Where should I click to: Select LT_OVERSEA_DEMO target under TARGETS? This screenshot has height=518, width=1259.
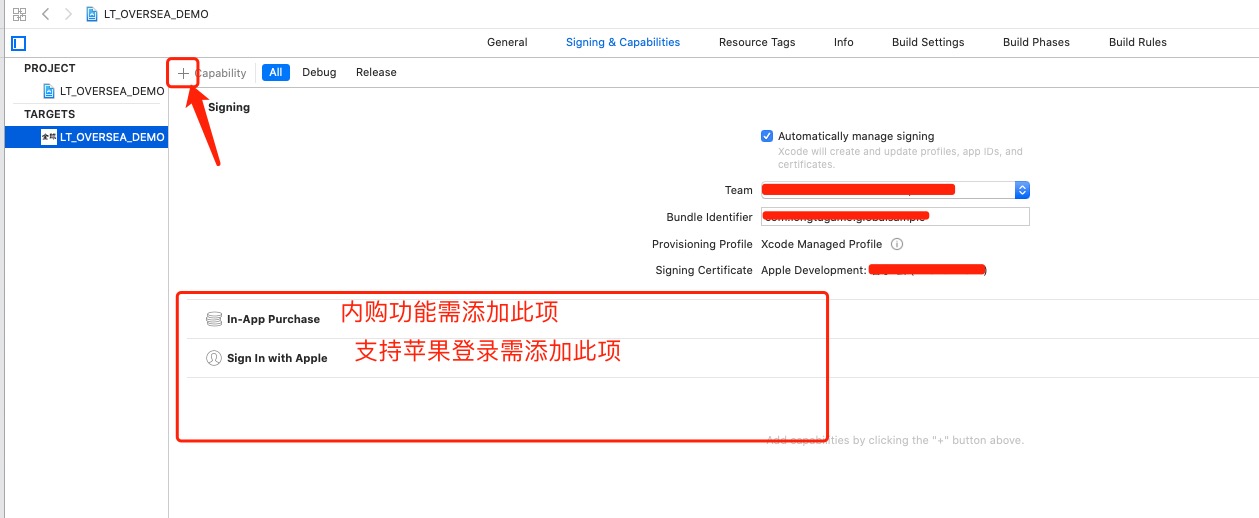111,137
